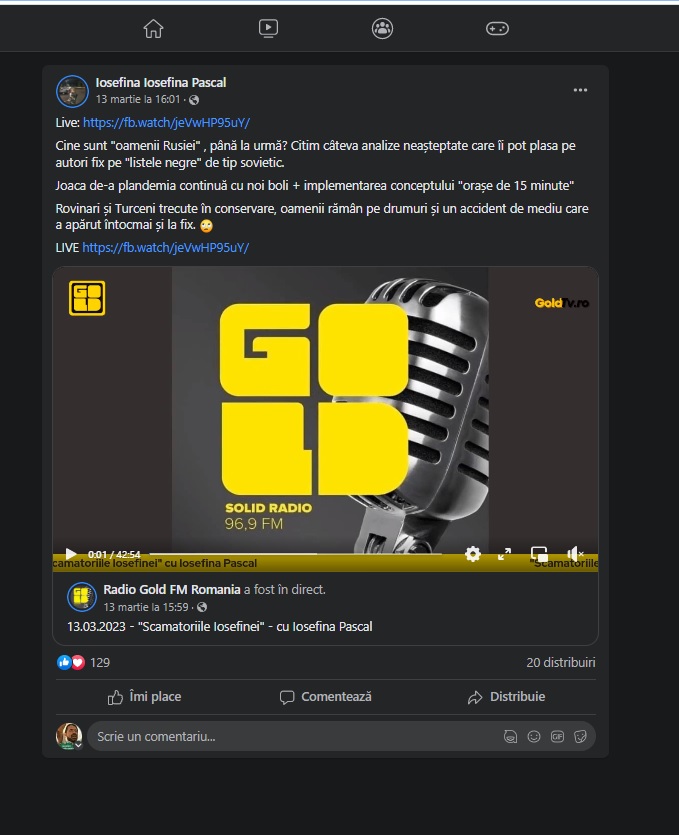The width and height of the screenshot is (679, 835).
Task: Like the post with Îmi place
Action: coord(144,697)
